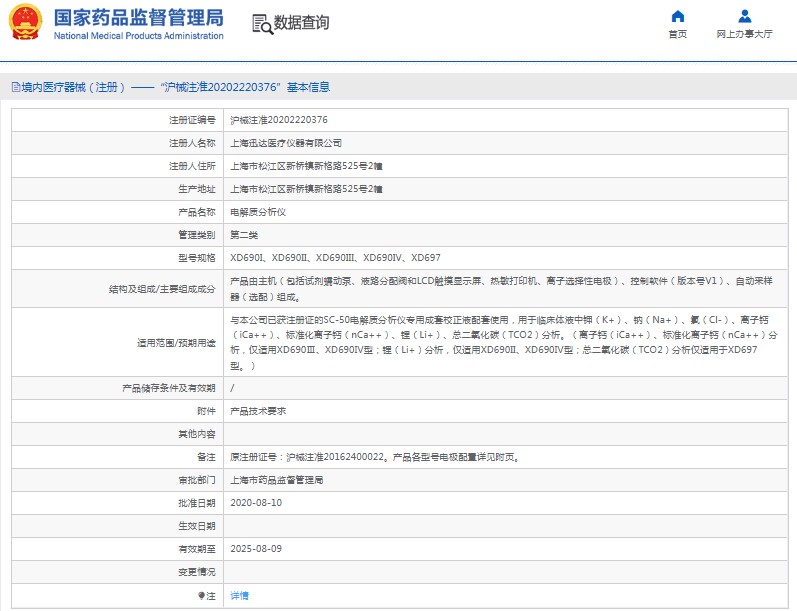Screen dimensions: 797x611
Task: Click the 注册人名称 label
Action: click(192, 143)
